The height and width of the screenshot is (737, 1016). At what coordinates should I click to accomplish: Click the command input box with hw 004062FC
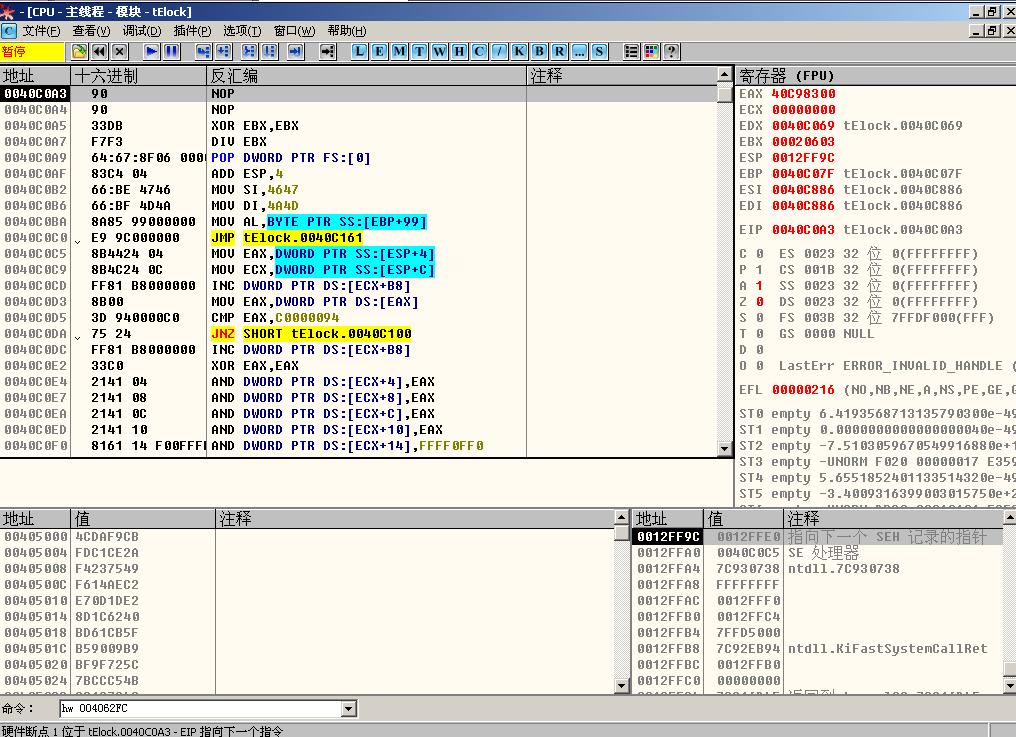click(198, 709)
